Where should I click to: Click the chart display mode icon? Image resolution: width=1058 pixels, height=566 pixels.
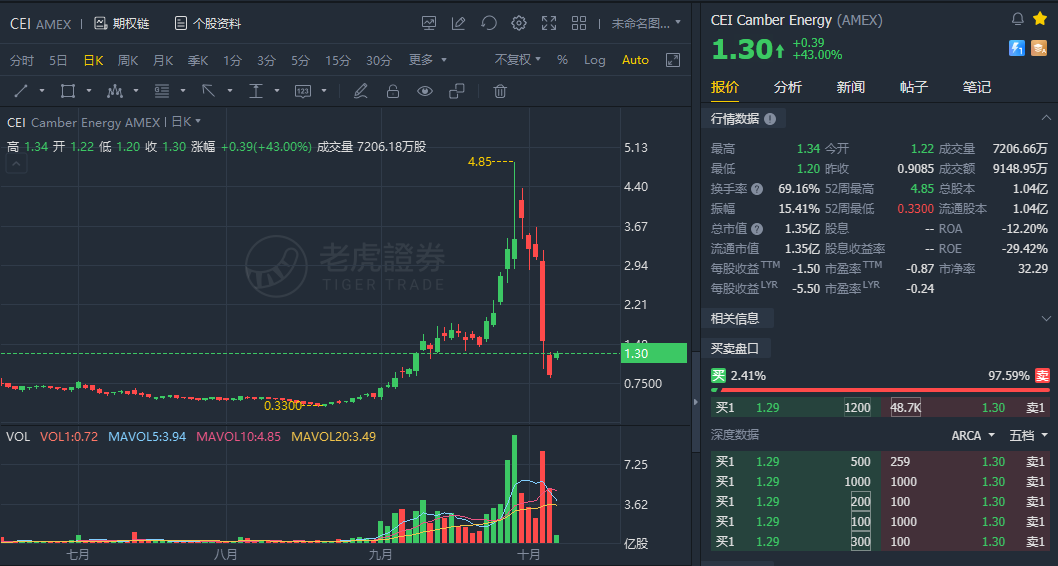point(428,24)
